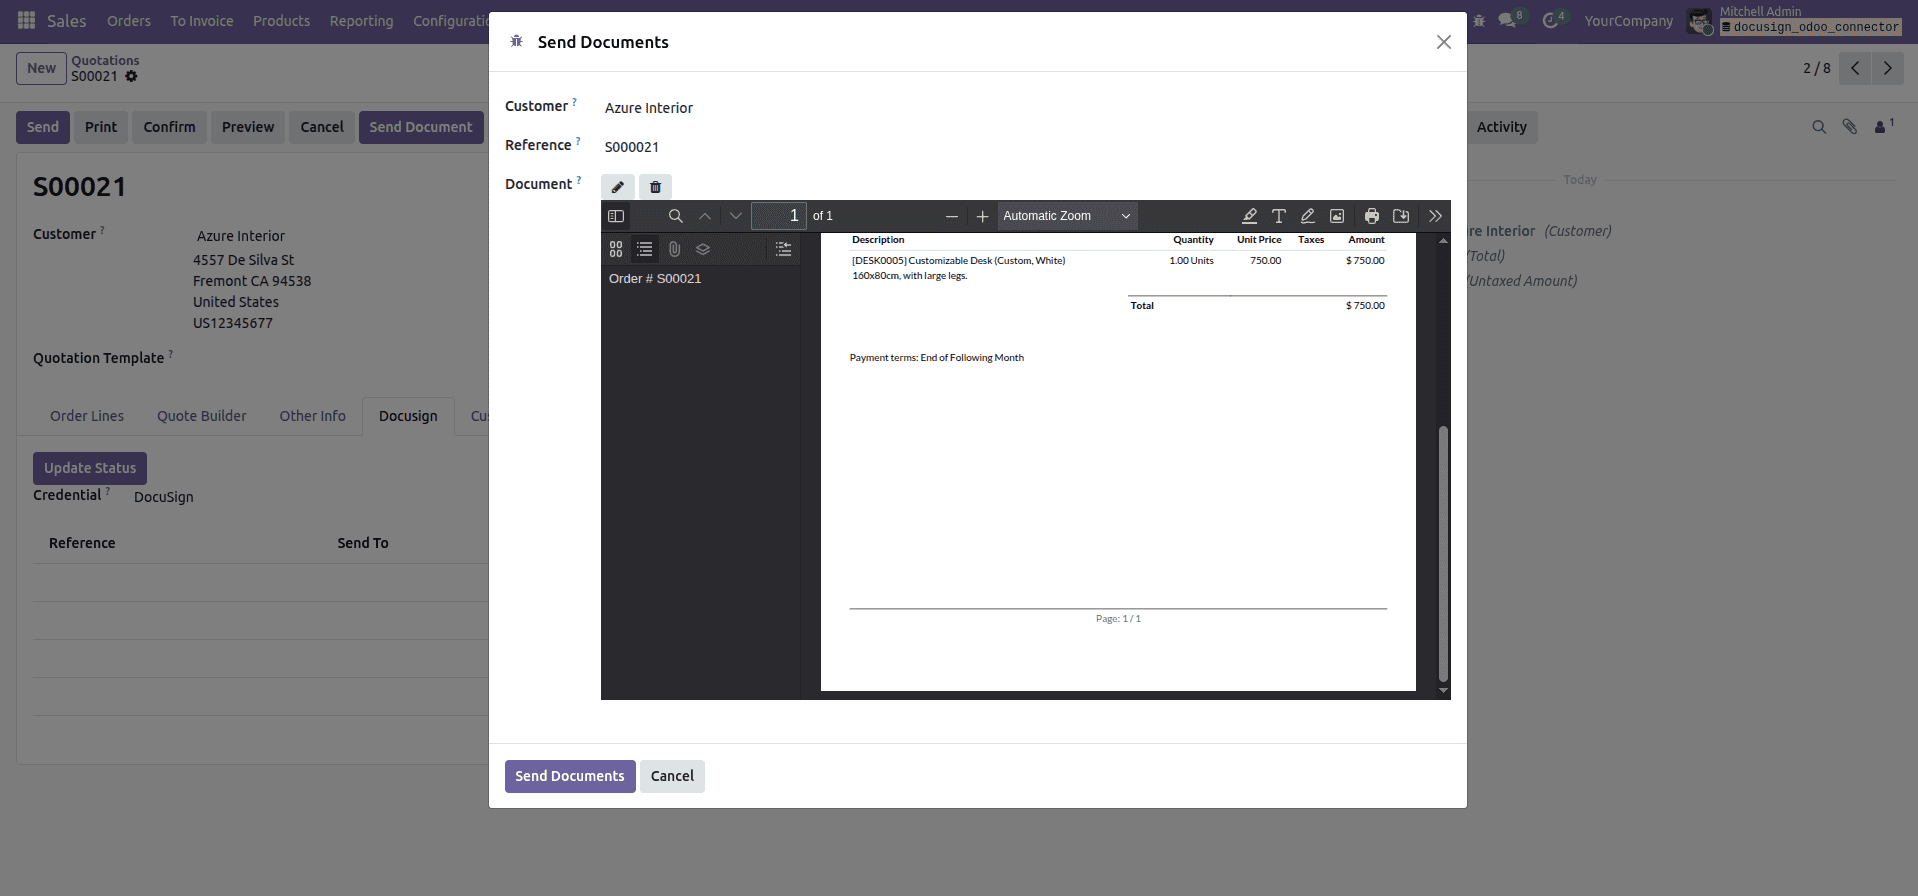Show layers in PDF sidebar
The height and width of the screenshot is (896, 1918).
coord(703,249)
